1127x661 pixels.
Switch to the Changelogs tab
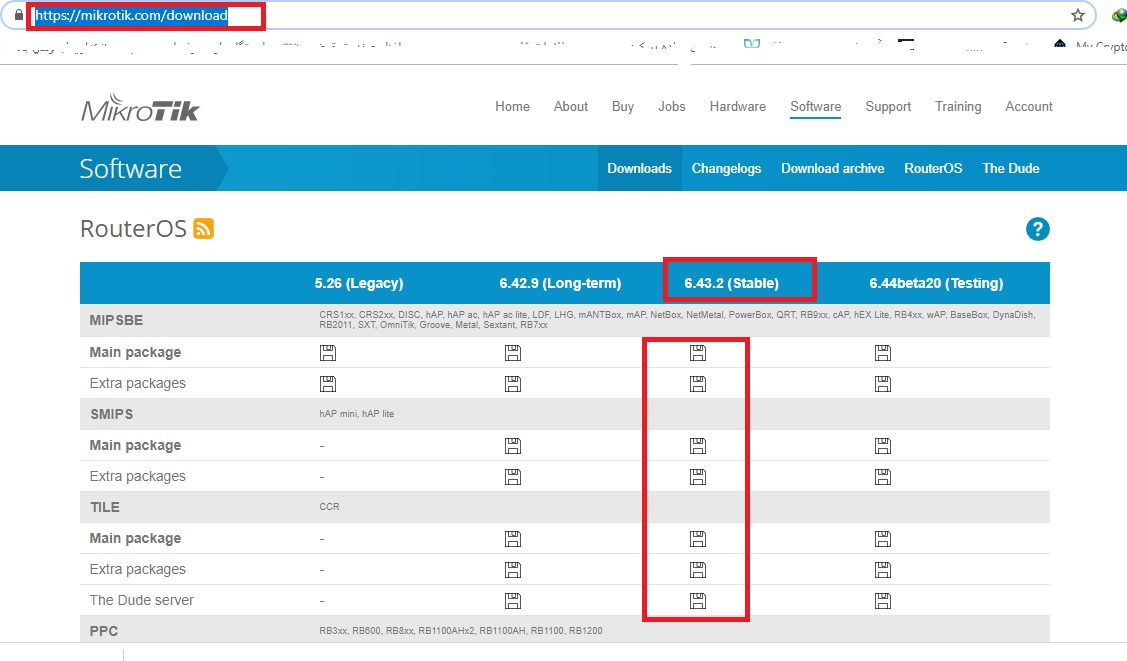(x=727, y=168)
